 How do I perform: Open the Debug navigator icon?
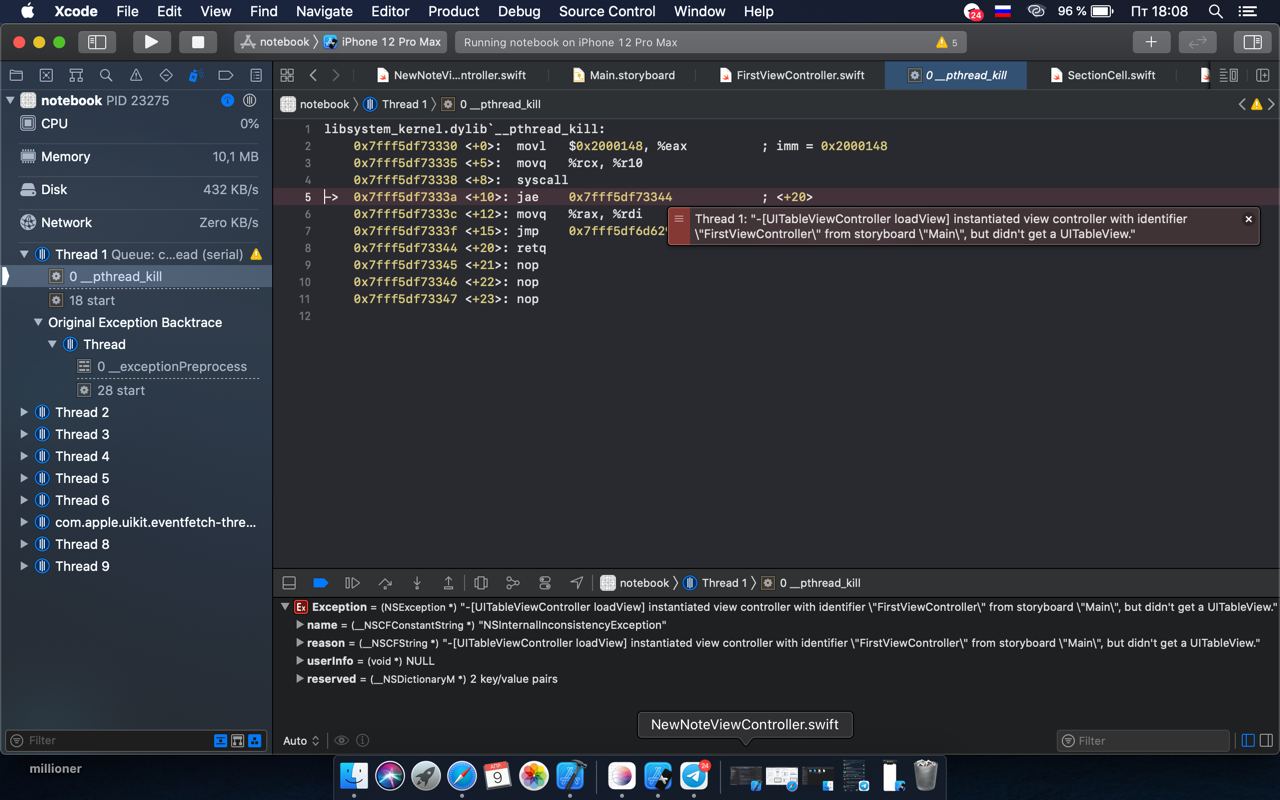196,75
